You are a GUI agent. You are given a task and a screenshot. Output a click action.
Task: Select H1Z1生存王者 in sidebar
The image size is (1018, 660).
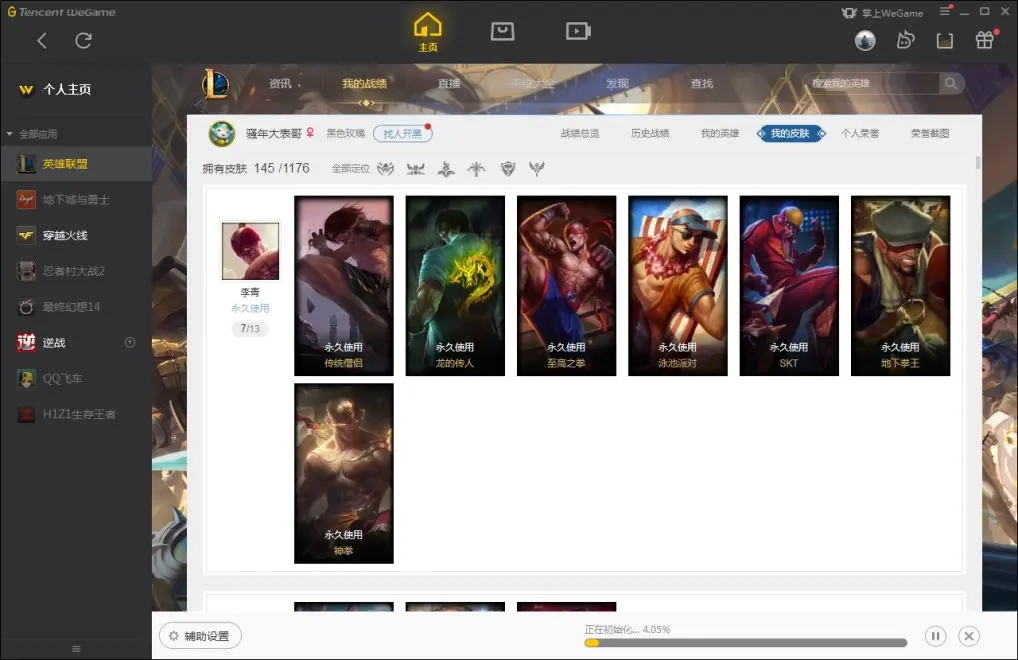pos(76,414)
